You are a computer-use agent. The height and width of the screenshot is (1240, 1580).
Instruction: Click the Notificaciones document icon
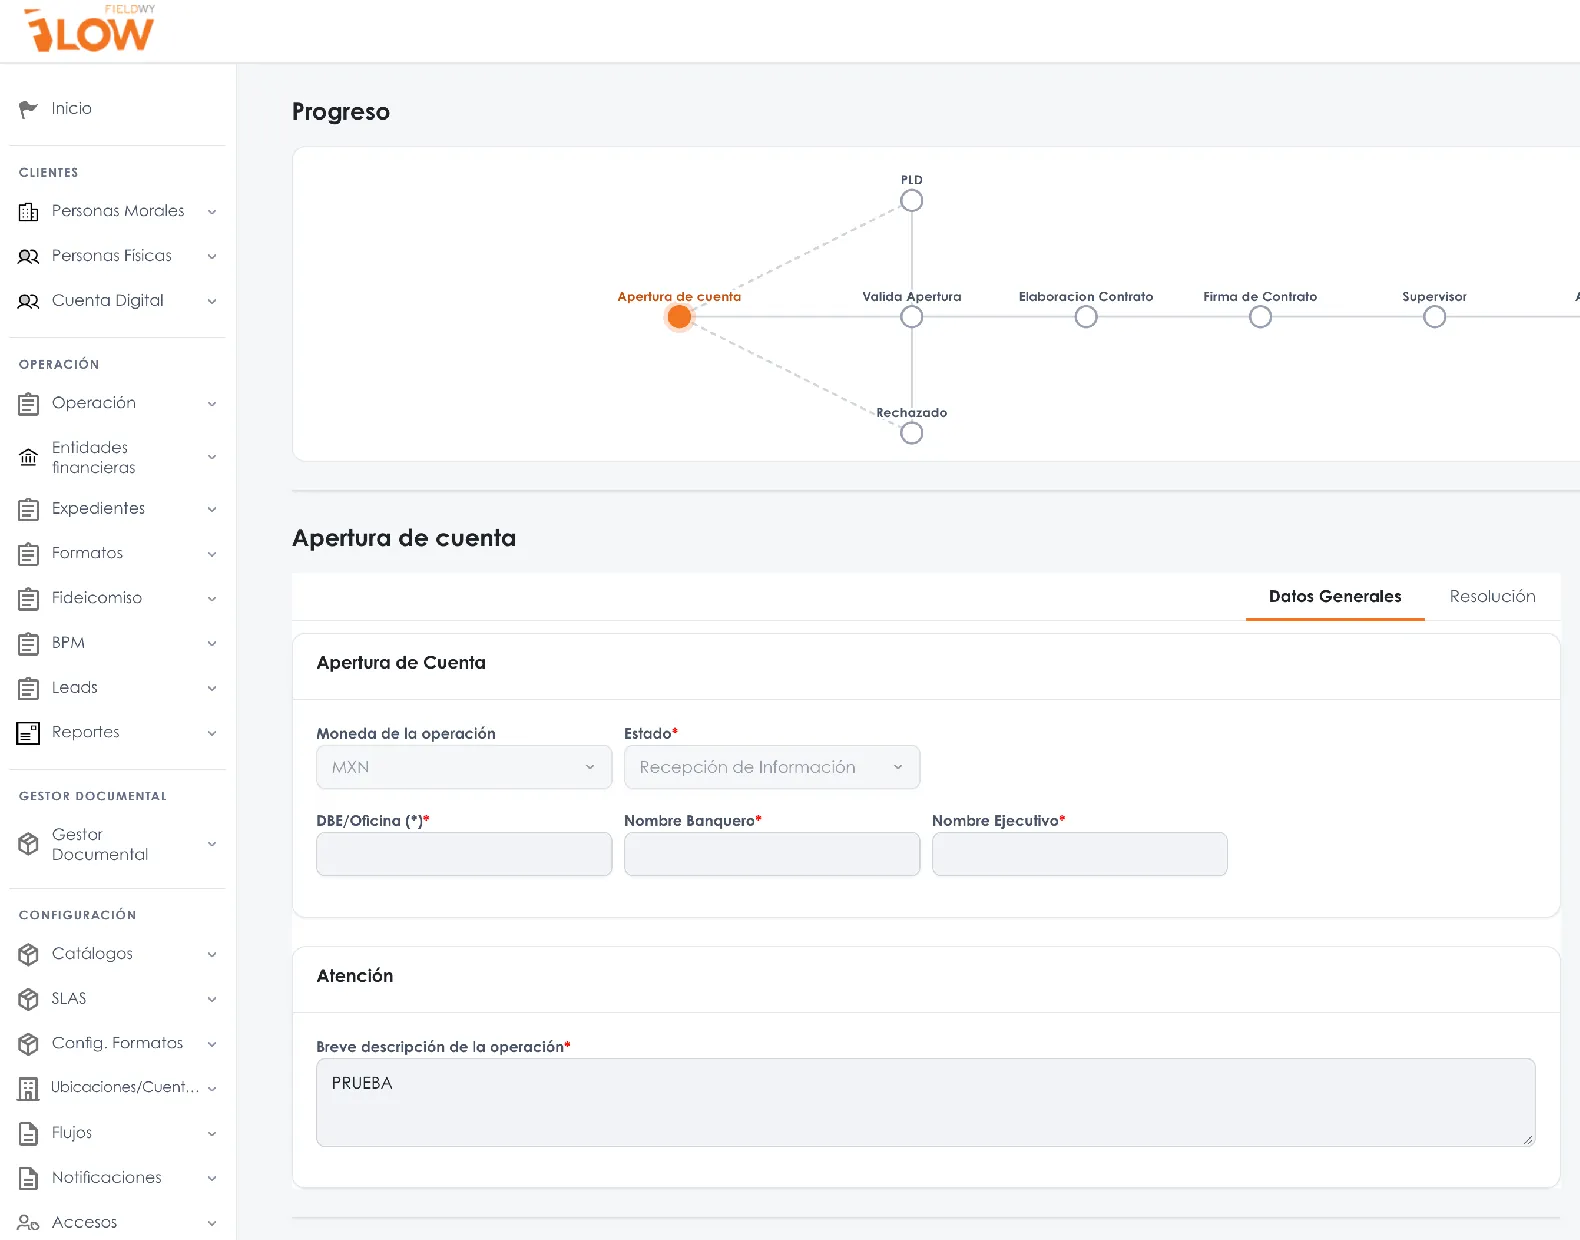click(x=28, y=1179)
